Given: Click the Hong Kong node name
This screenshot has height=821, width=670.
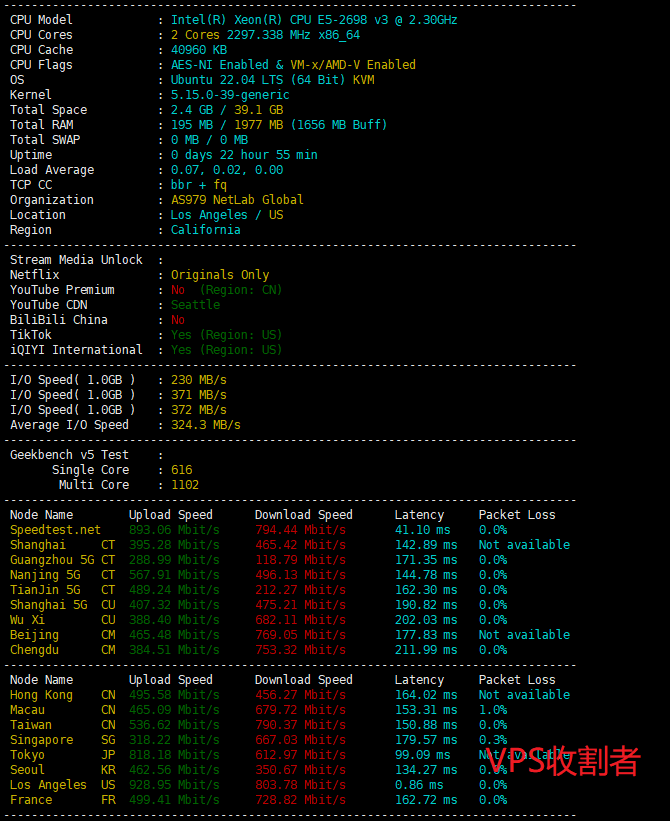Looking at the screenshot, I should point(41,695).
